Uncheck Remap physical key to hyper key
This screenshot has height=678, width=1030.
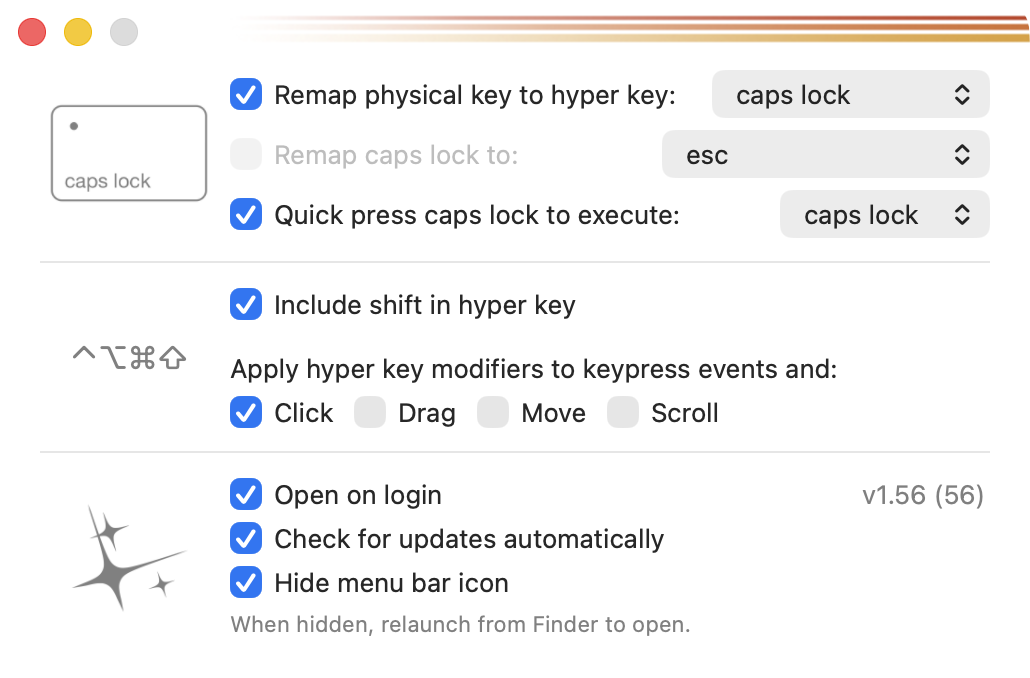[x=246, y=95]
